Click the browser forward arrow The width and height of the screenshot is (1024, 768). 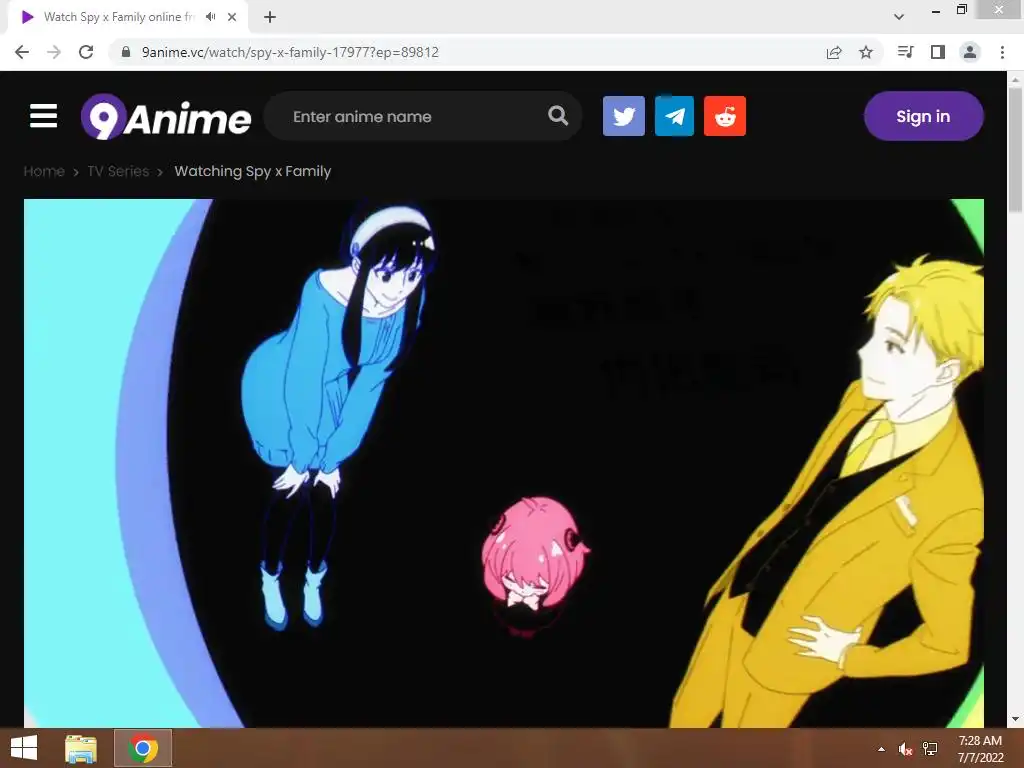[54, 52]
